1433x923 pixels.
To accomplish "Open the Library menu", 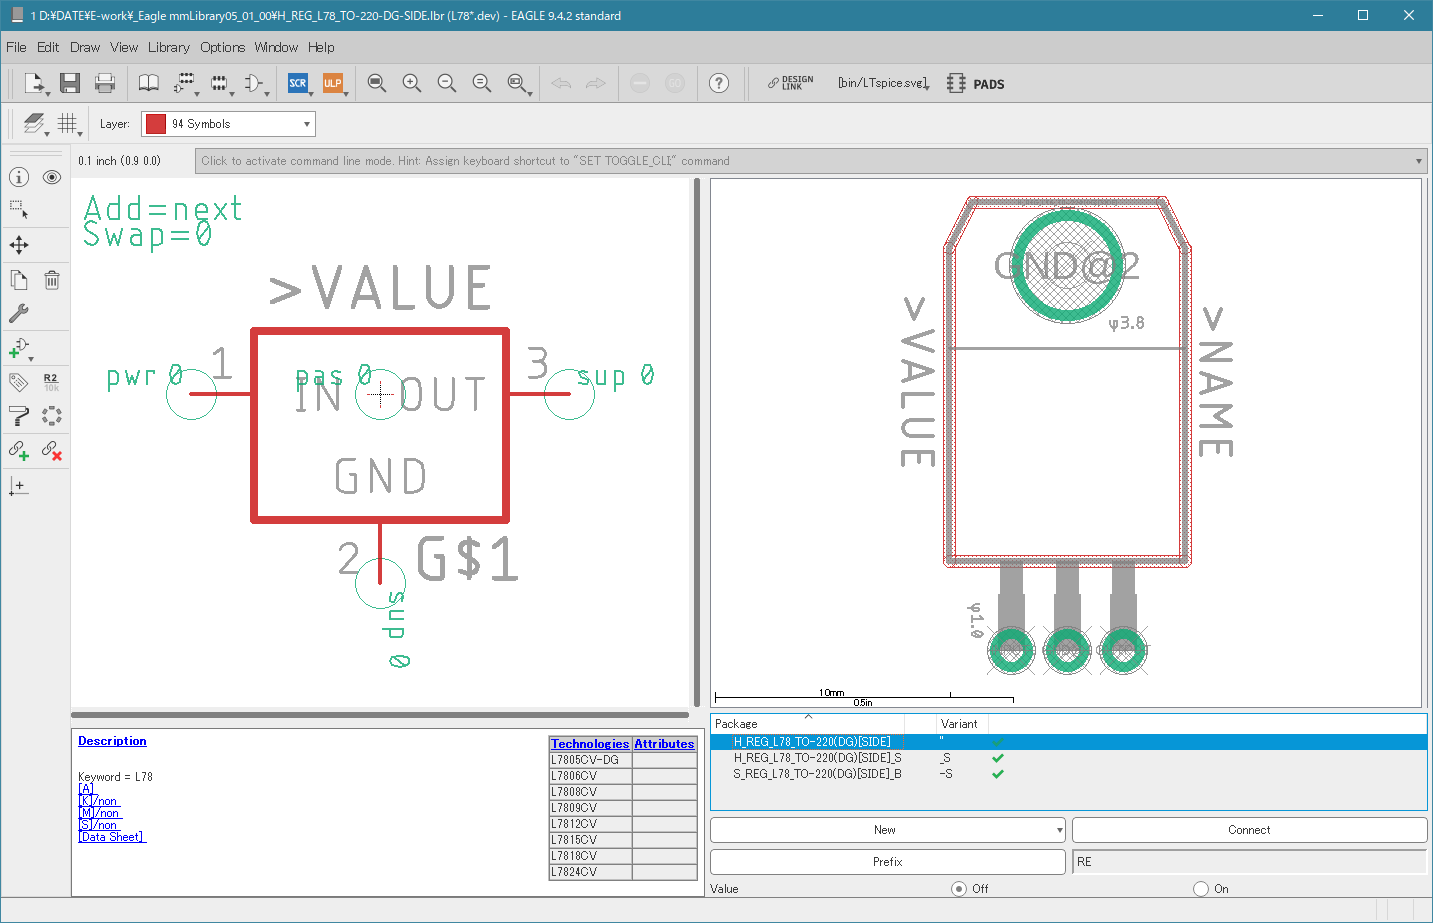I will click(168, 47).
